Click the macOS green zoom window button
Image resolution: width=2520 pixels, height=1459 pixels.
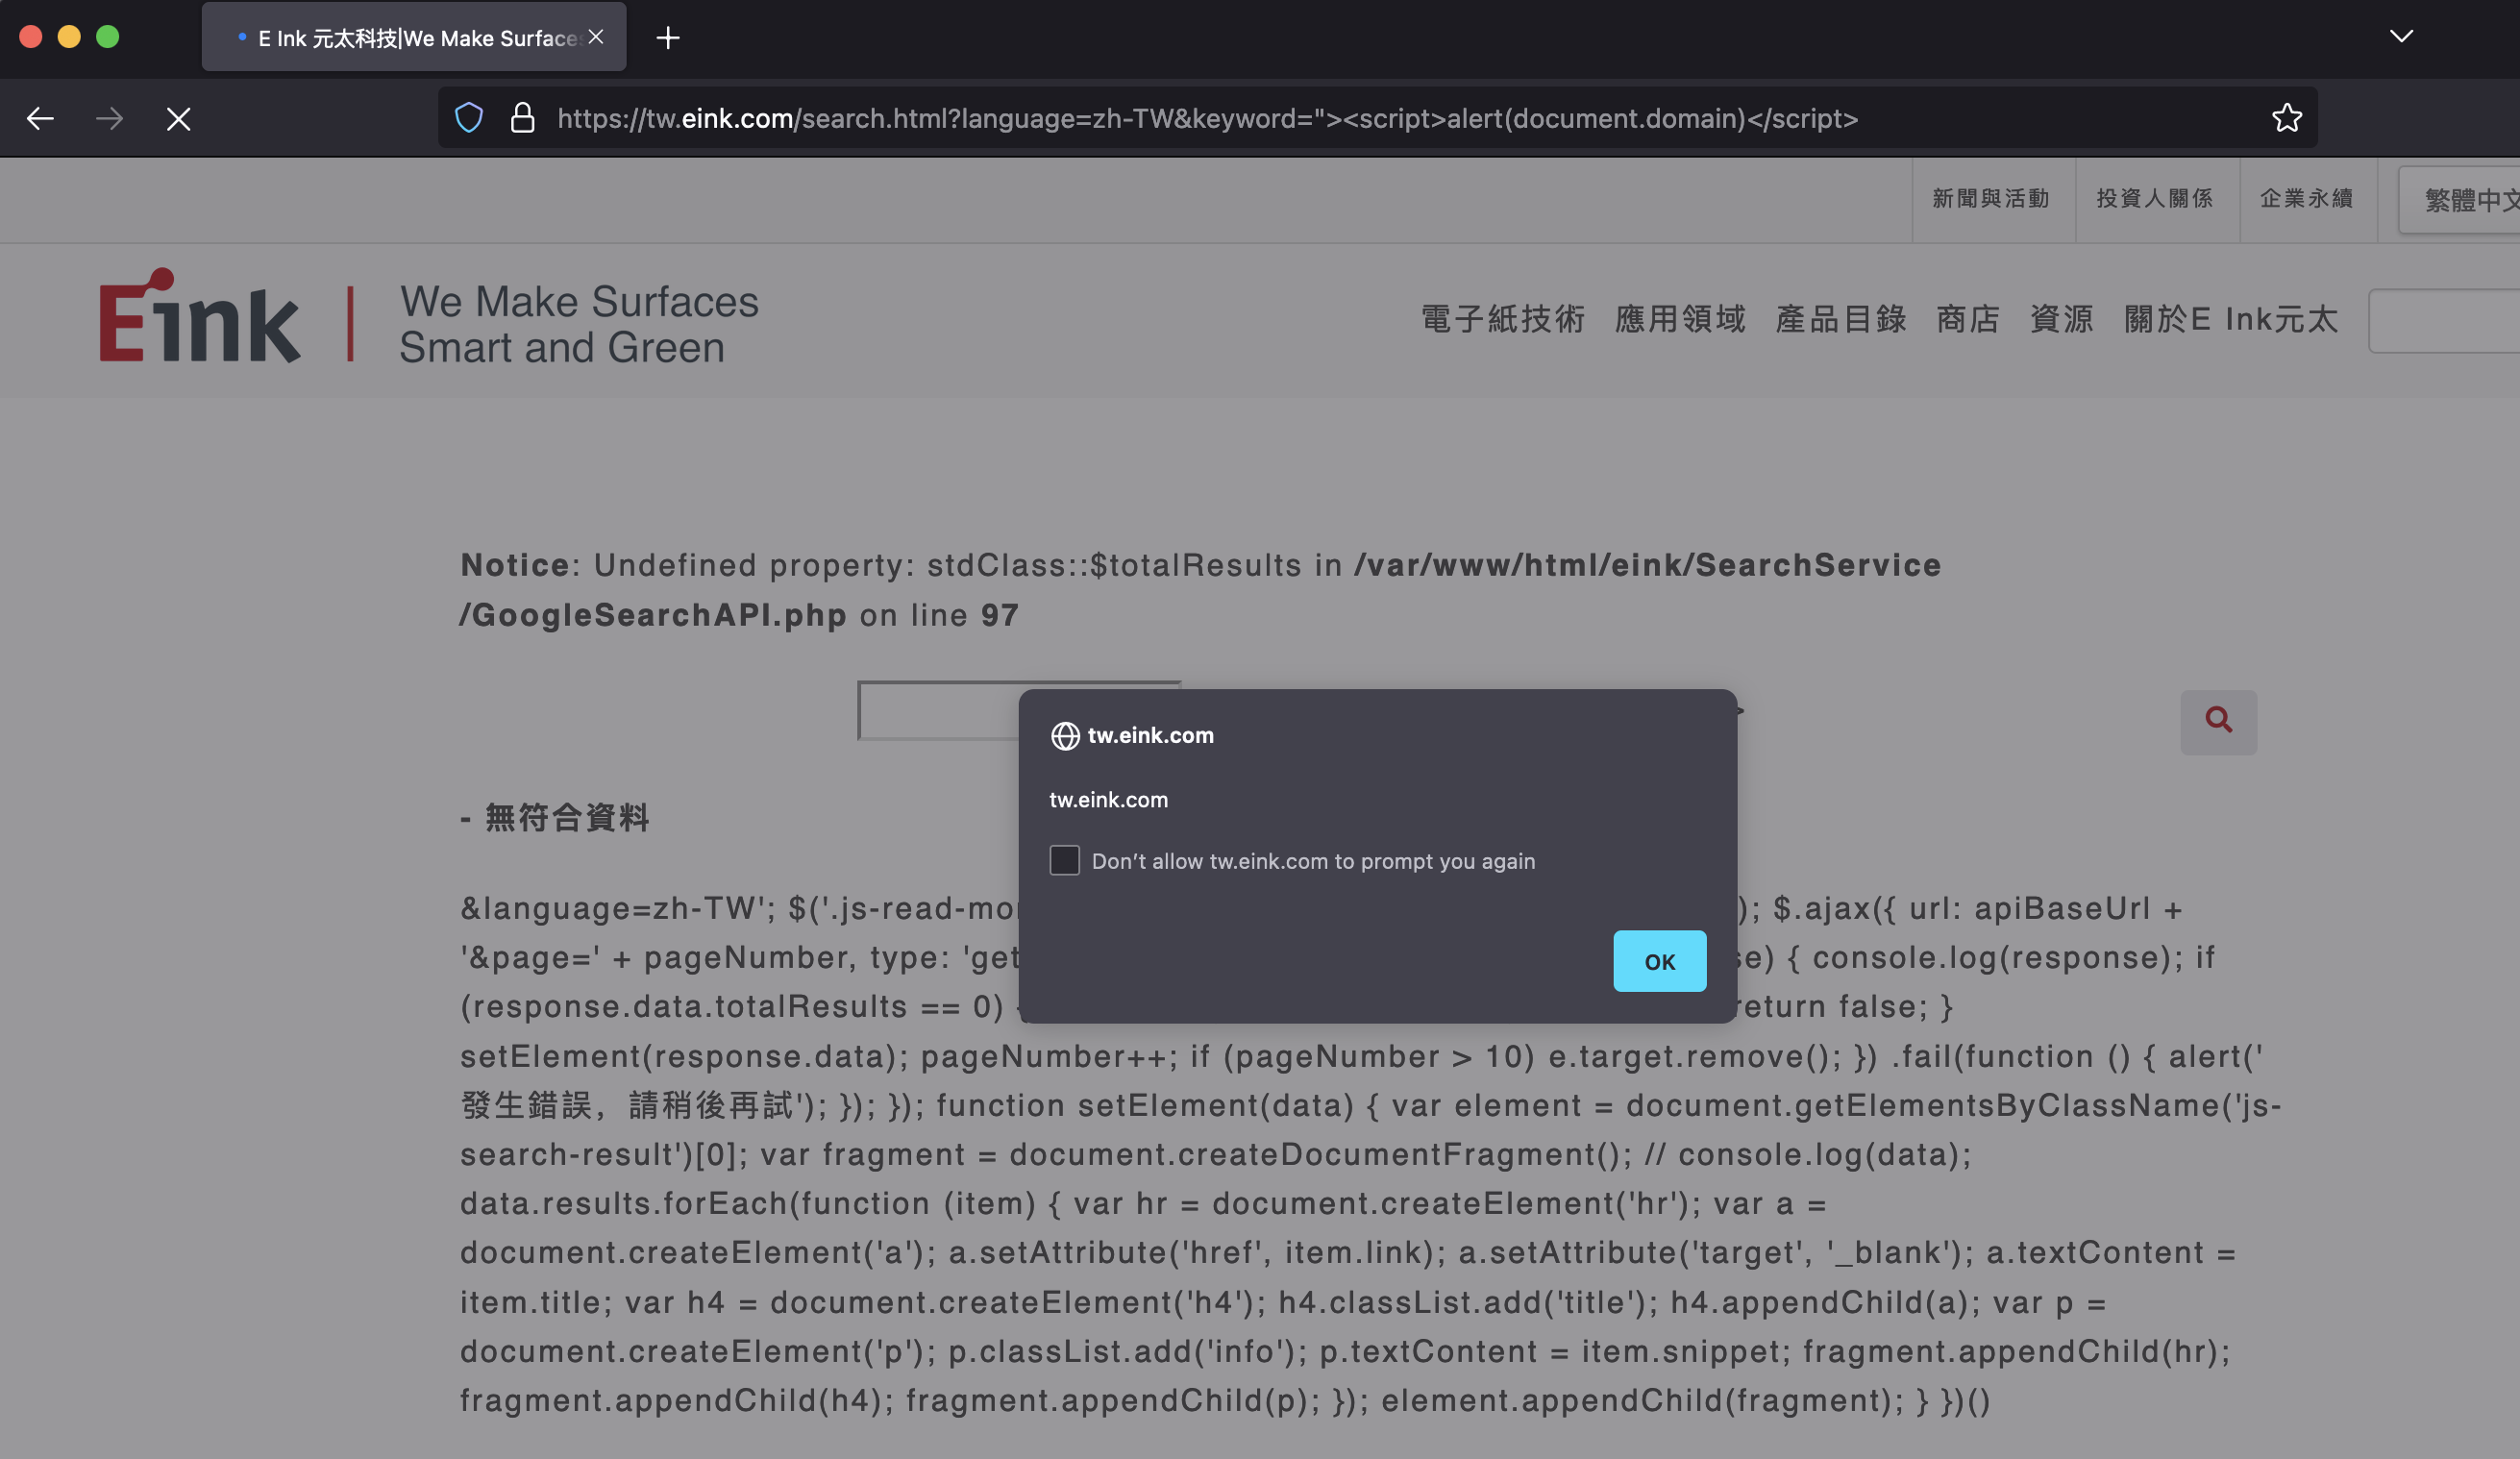click(107, 37)
